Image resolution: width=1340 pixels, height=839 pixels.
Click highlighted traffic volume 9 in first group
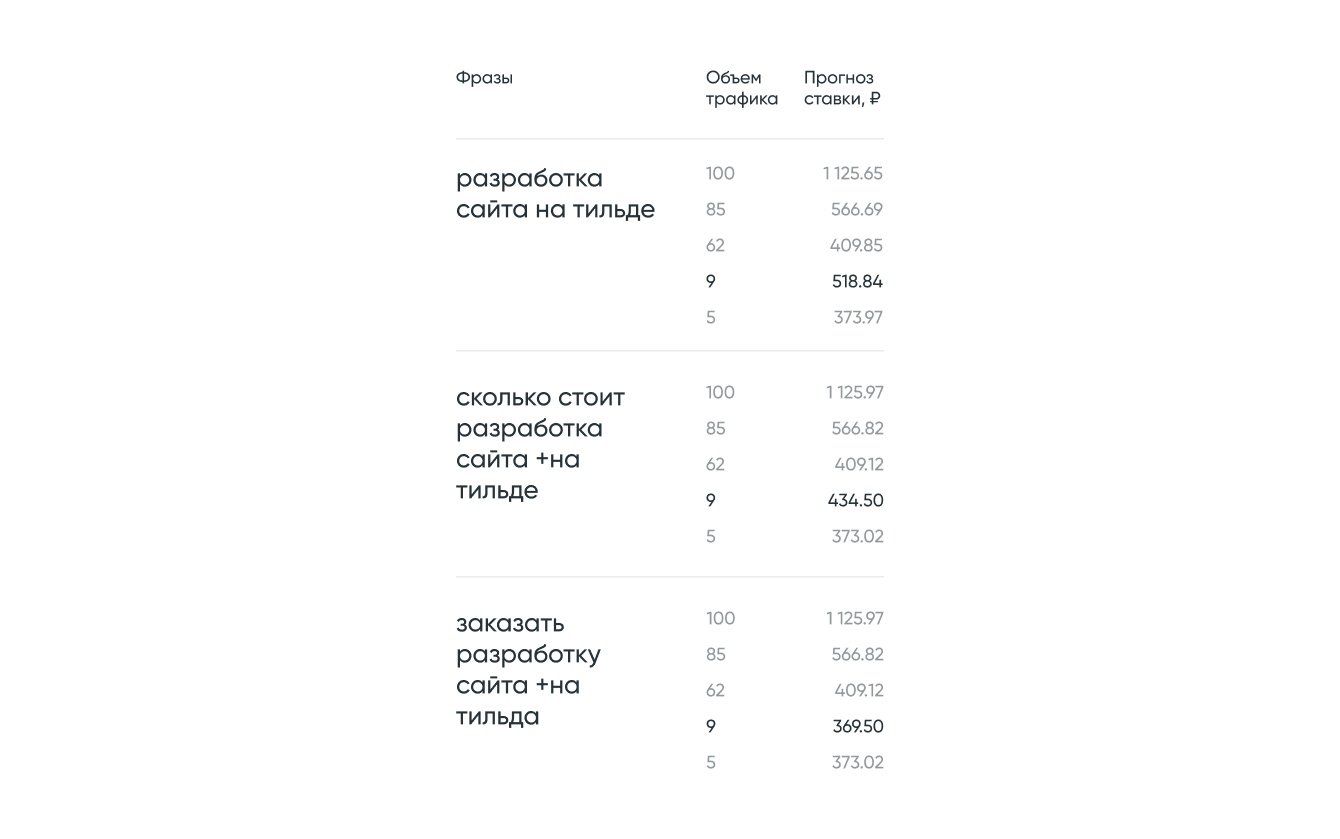click(x=711, y=282)
